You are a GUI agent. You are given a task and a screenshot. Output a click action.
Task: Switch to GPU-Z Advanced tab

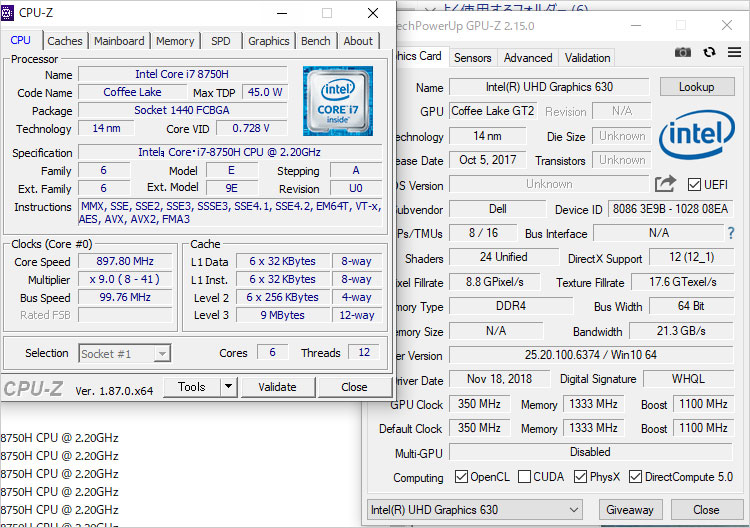pos(528,58)
